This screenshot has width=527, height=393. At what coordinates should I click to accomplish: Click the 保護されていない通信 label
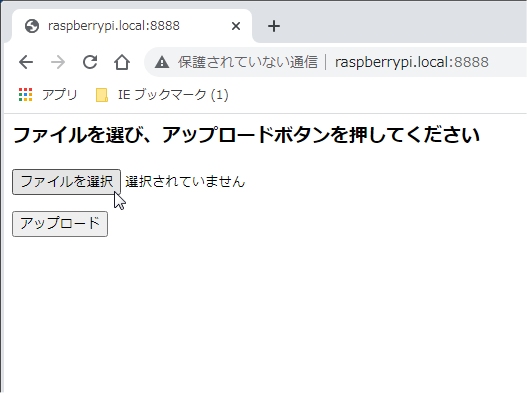click(248, 62)
